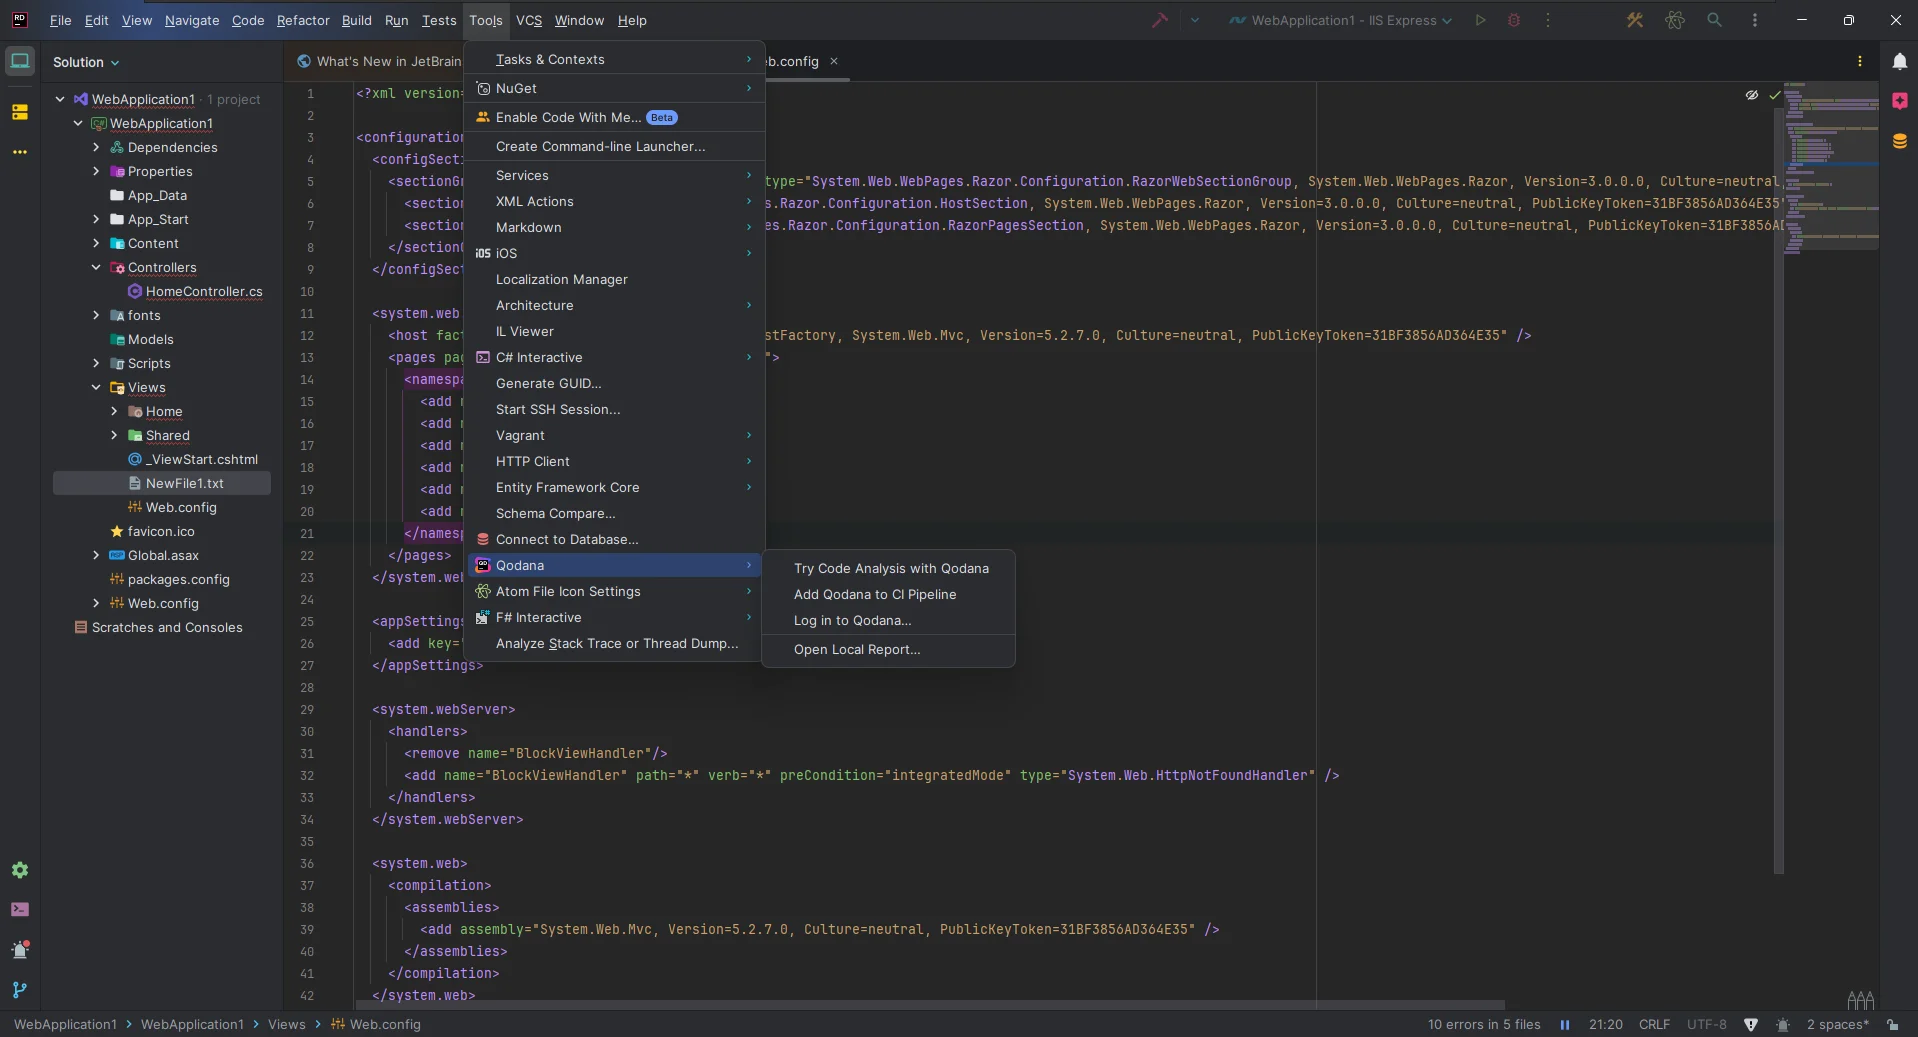Start debugging with the bug icon
The image size is (1918, 1037).
[x=1514, y=20]
